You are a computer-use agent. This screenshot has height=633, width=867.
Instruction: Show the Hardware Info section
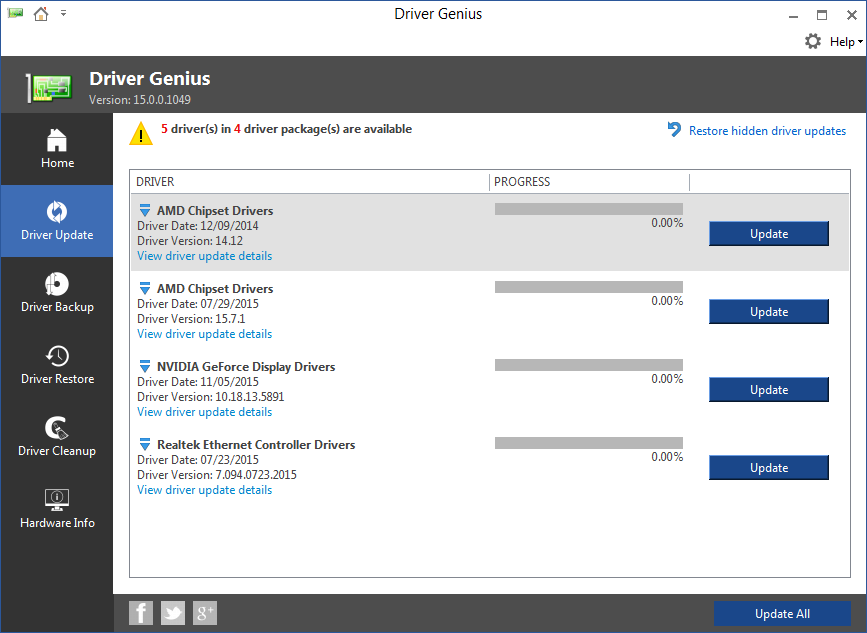pyautogui.click(x=57, y=509)
